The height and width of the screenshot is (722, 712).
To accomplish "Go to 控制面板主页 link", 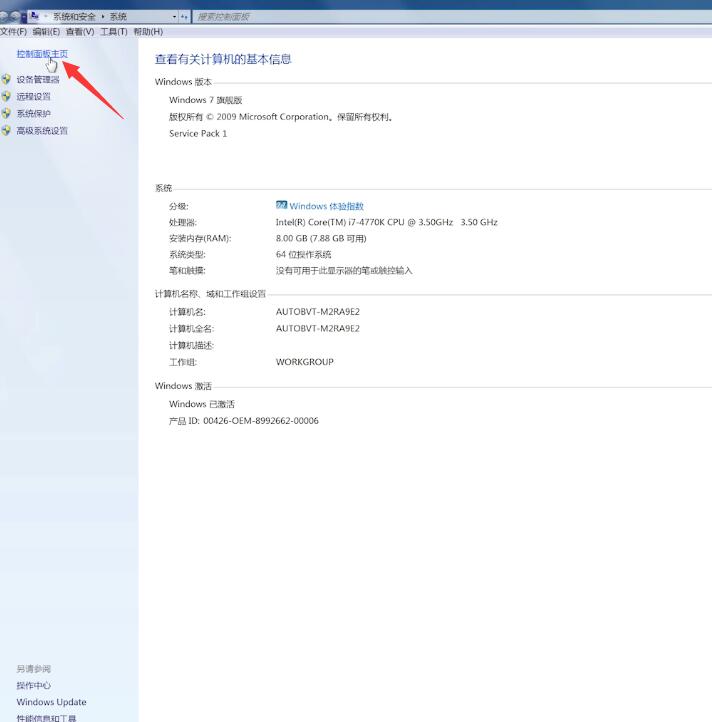I will (42, 54).
